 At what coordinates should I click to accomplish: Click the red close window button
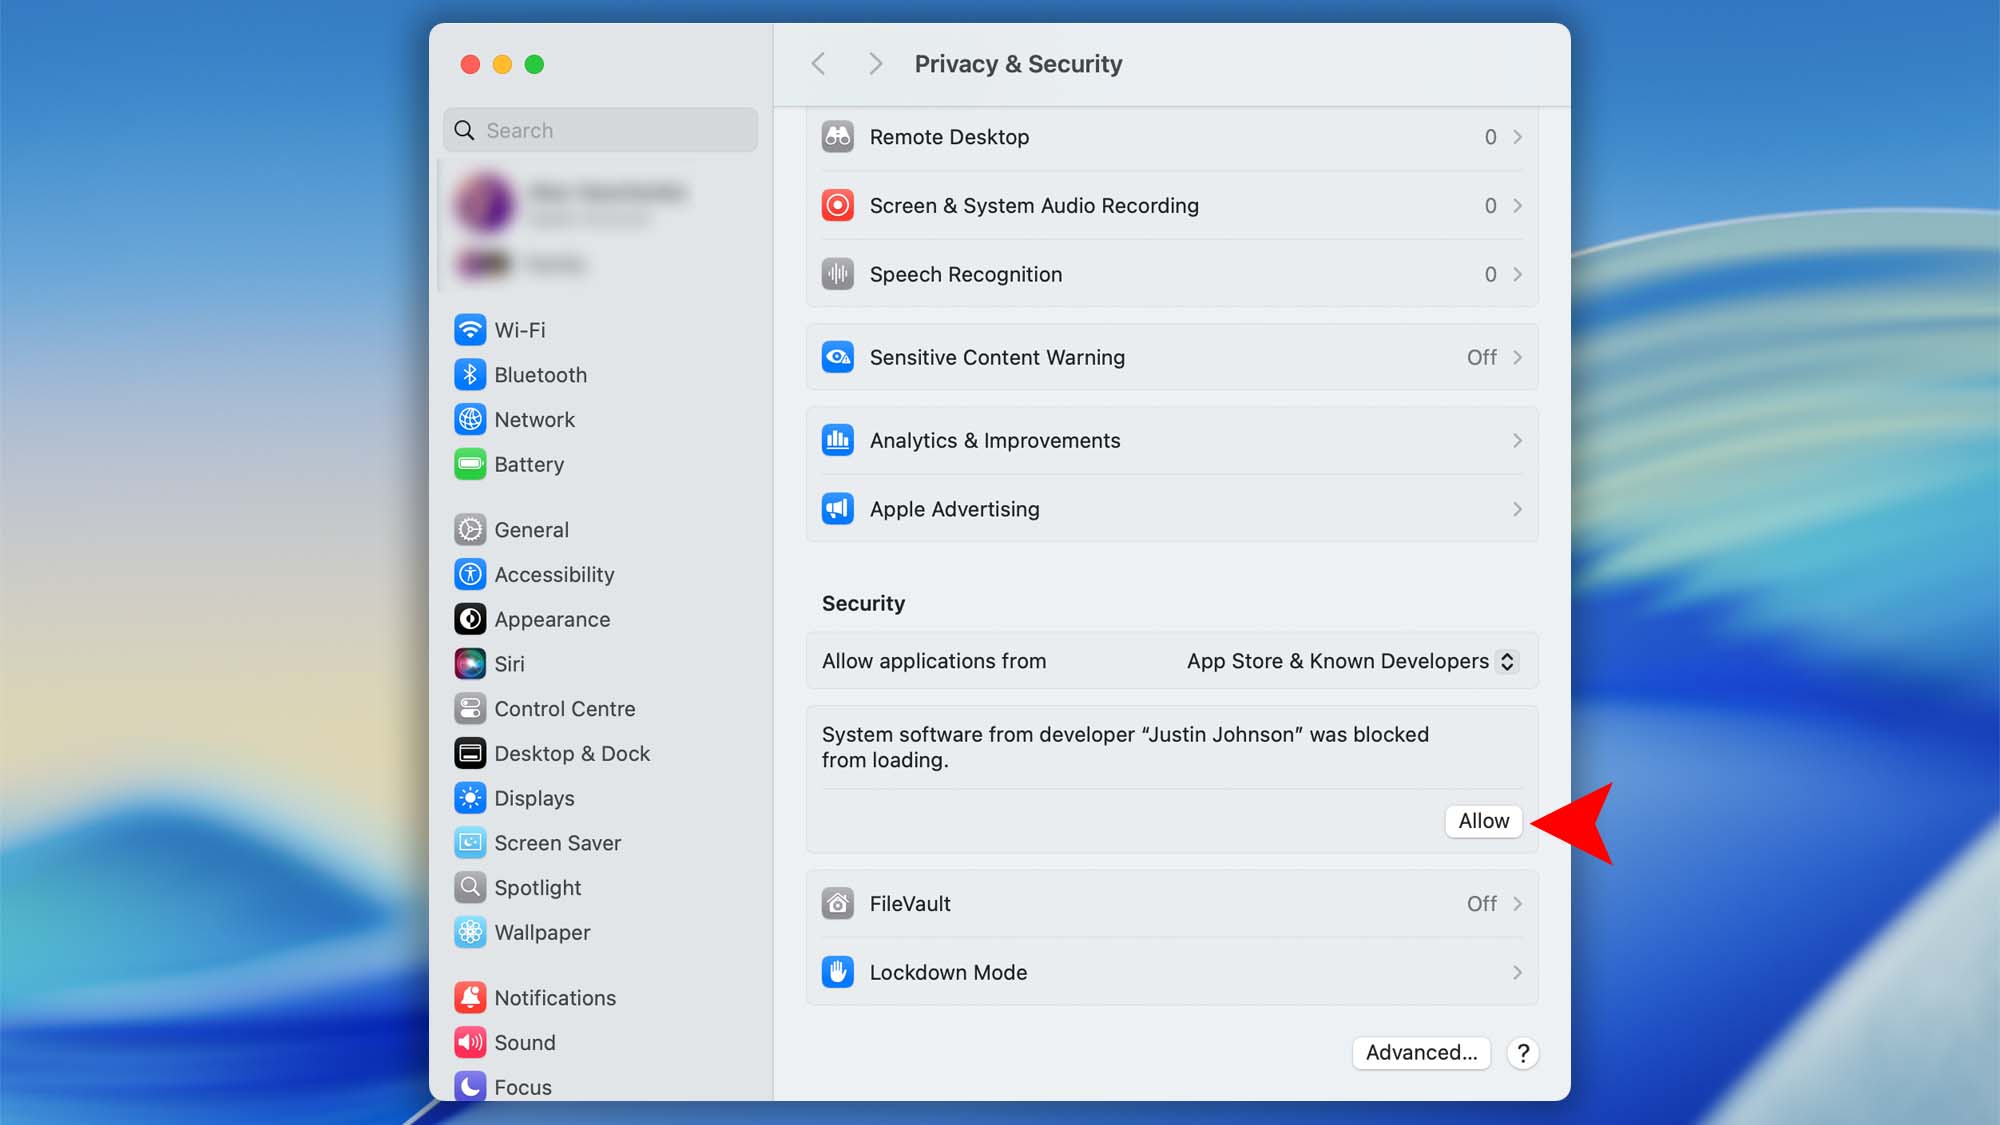point(470,64)
